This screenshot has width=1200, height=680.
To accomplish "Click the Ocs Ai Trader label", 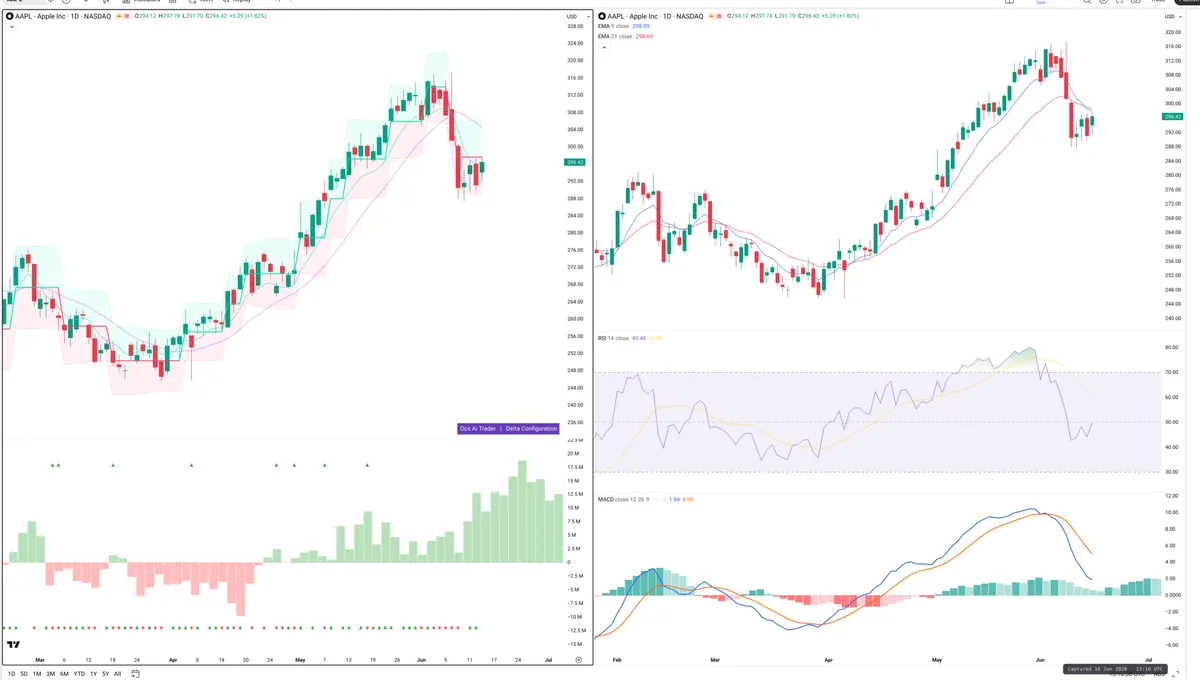I will pos(478,428).
